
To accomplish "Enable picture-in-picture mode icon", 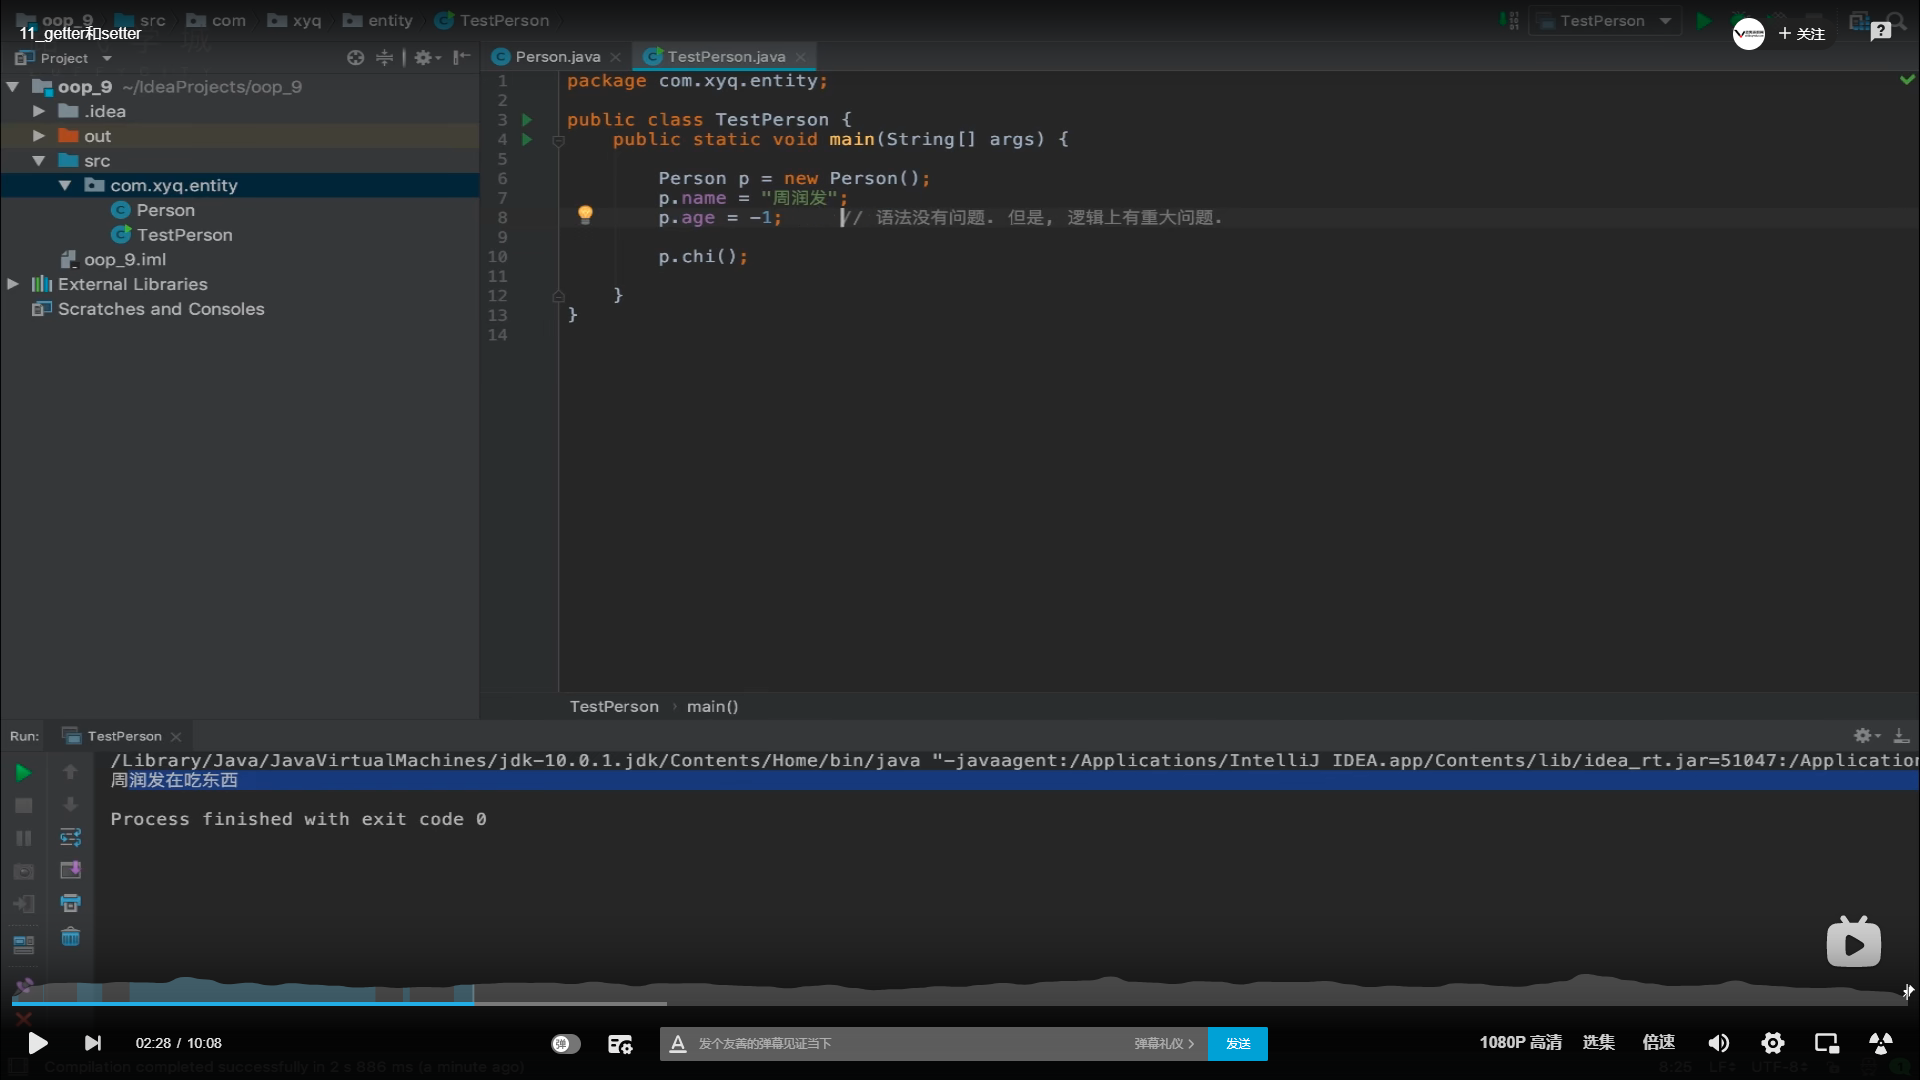I will pos(1826,1043).
